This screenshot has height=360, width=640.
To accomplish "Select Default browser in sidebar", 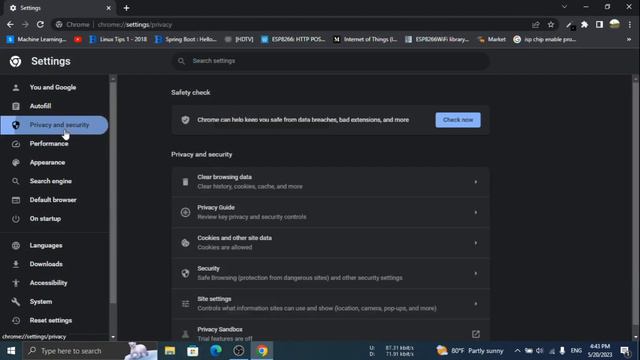I will 54,200.
